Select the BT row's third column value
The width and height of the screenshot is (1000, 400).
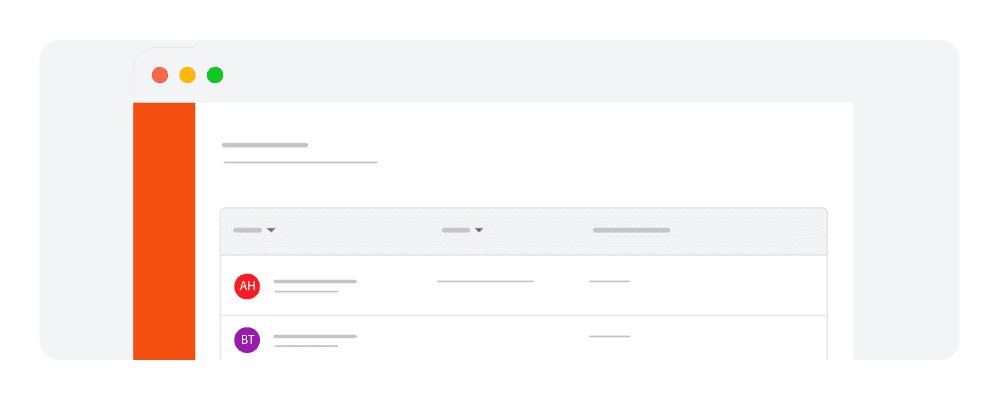tap(609, 336)
